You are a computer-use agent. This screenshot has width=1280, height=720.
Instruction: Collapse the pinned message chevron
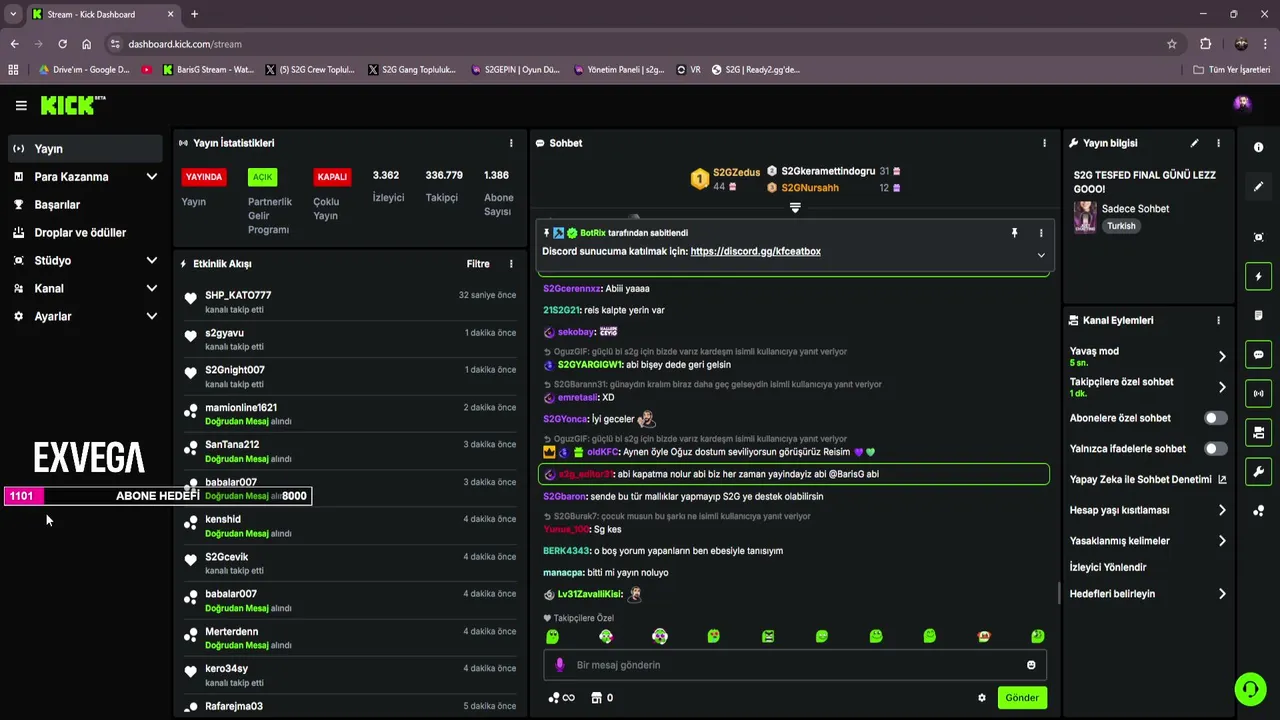tap(1041, 255)
